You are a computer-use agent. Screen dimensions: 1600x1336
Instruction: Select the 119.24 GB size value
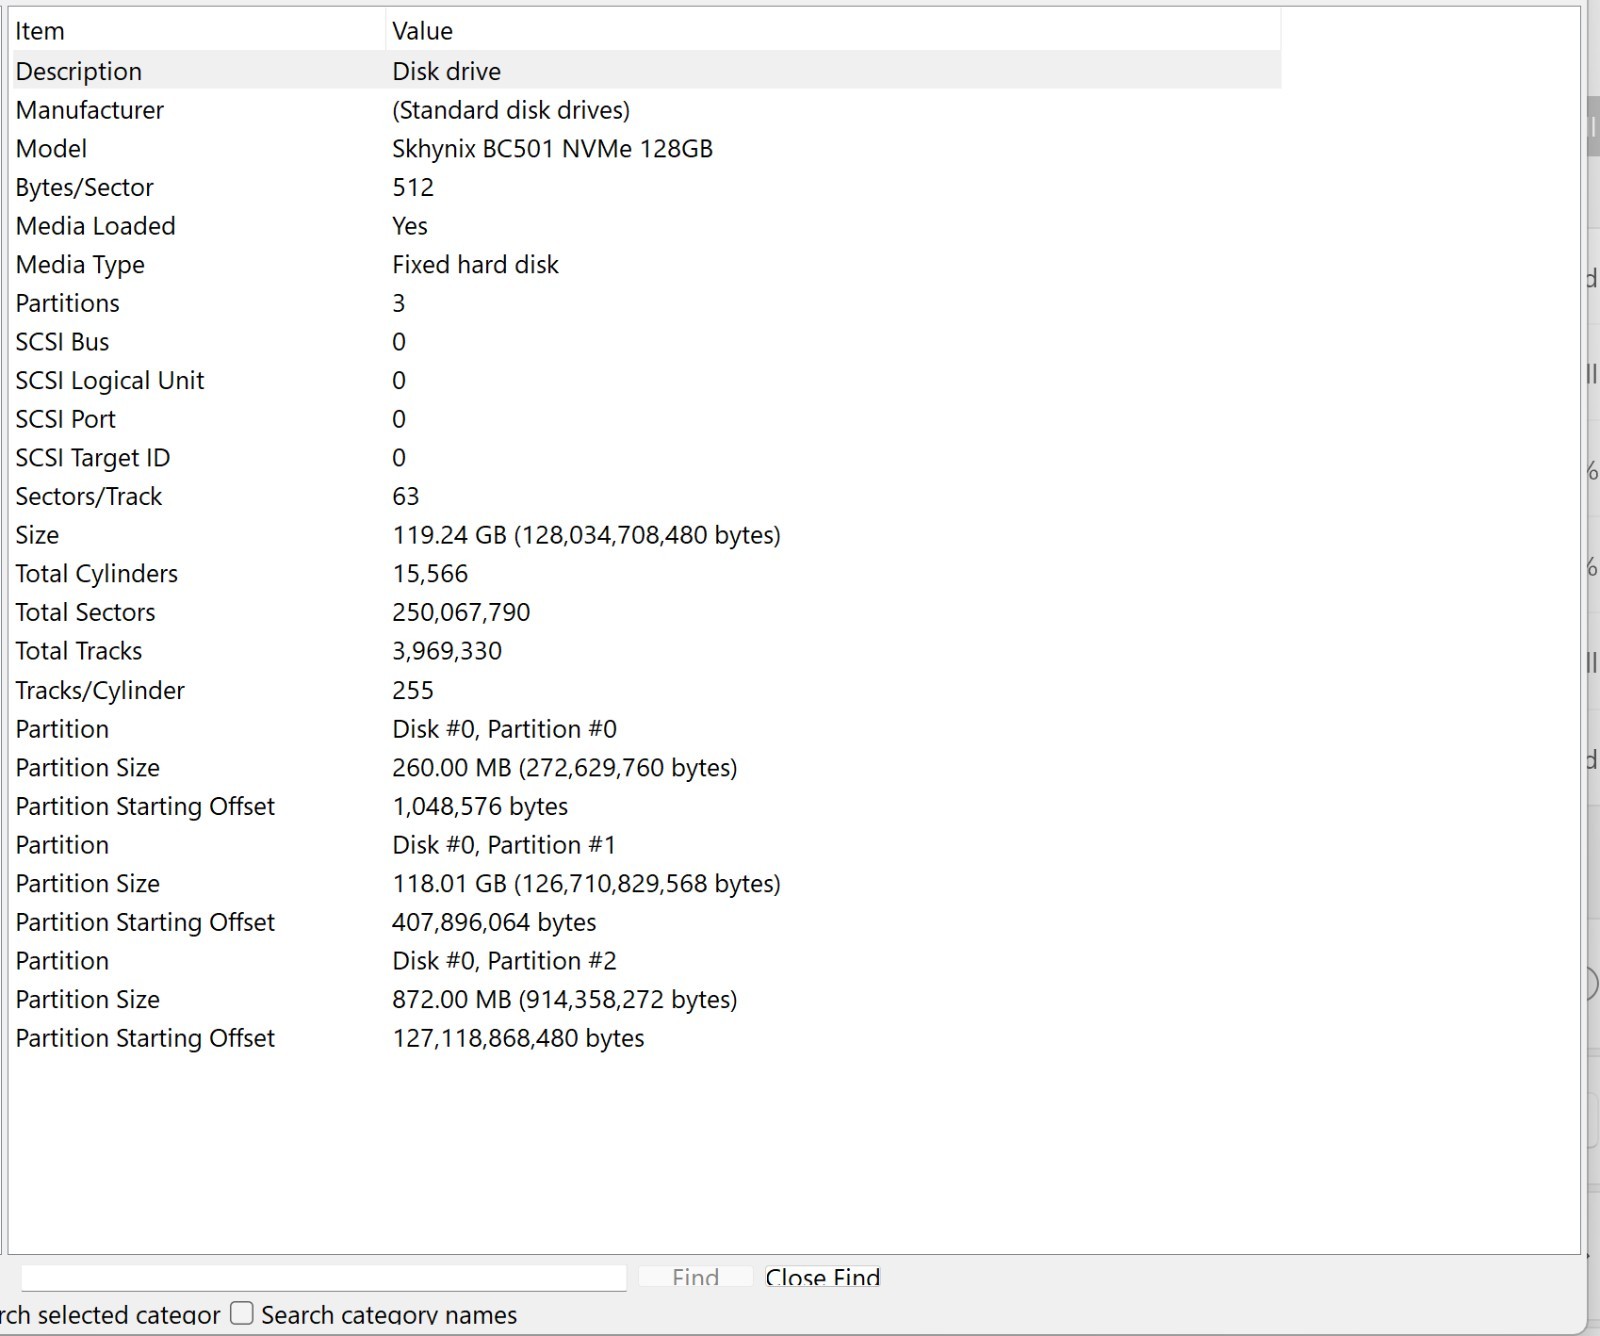[x=586, y=535]
